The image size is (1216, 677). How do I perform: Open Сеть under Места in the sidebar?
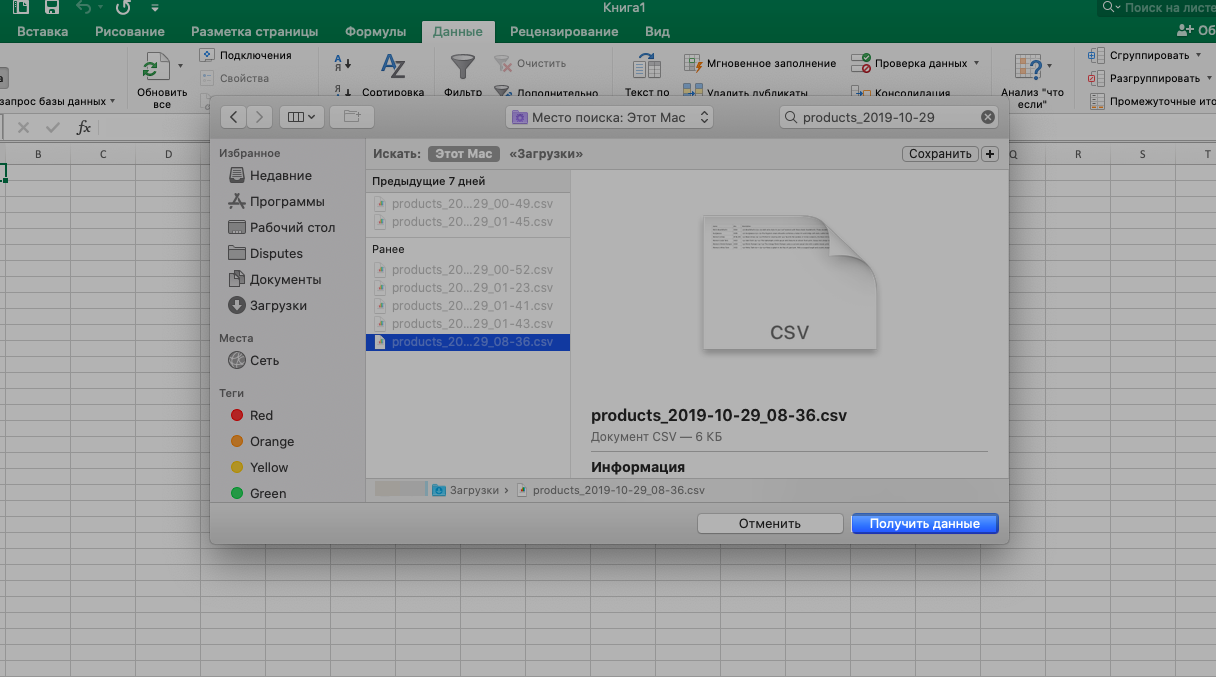(x=254, y=360)
